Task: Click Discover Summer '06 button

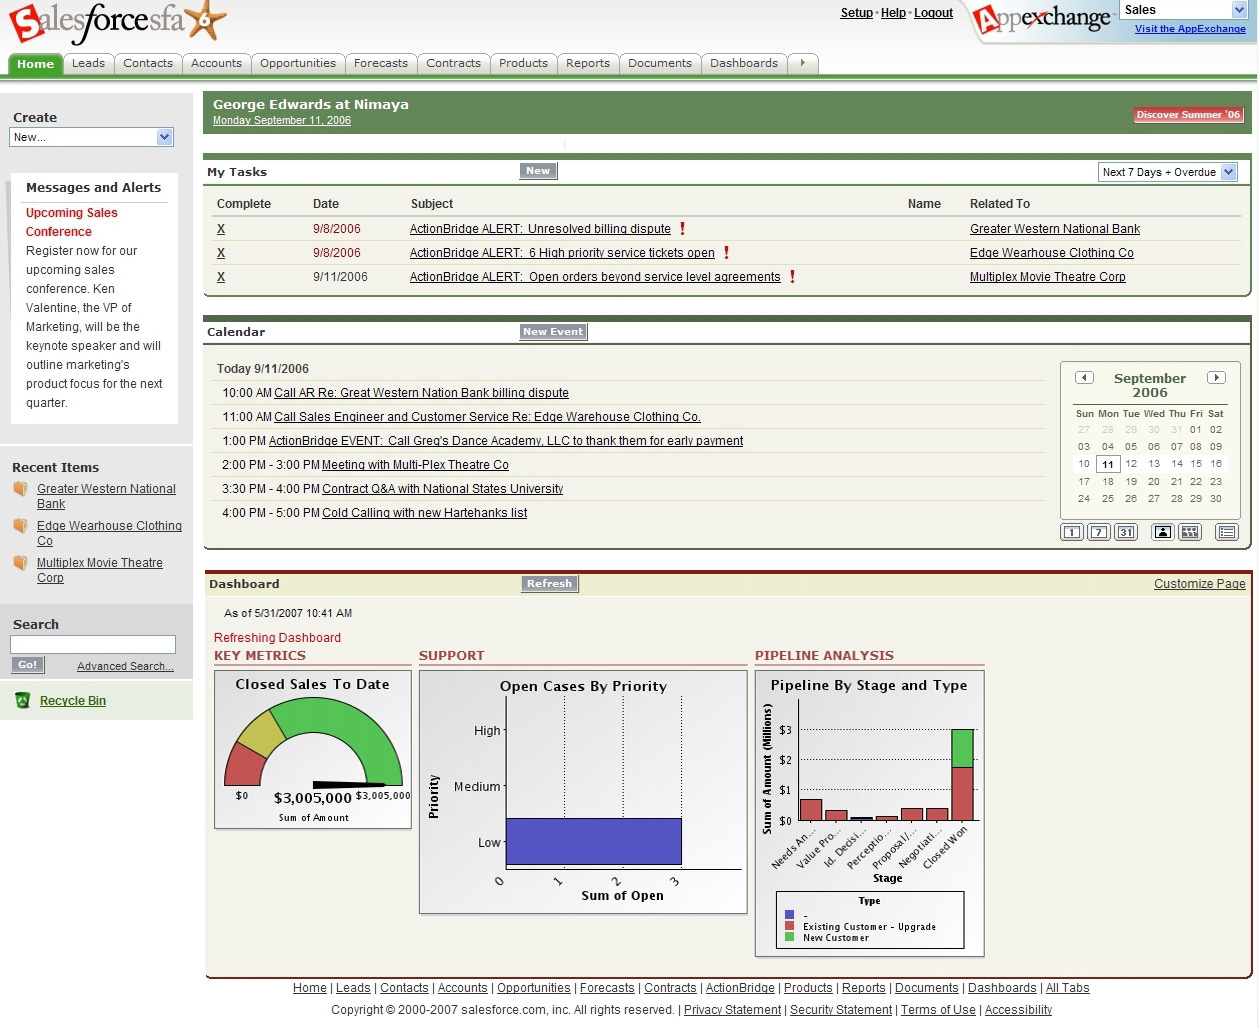Action: tap(1188, 115)
